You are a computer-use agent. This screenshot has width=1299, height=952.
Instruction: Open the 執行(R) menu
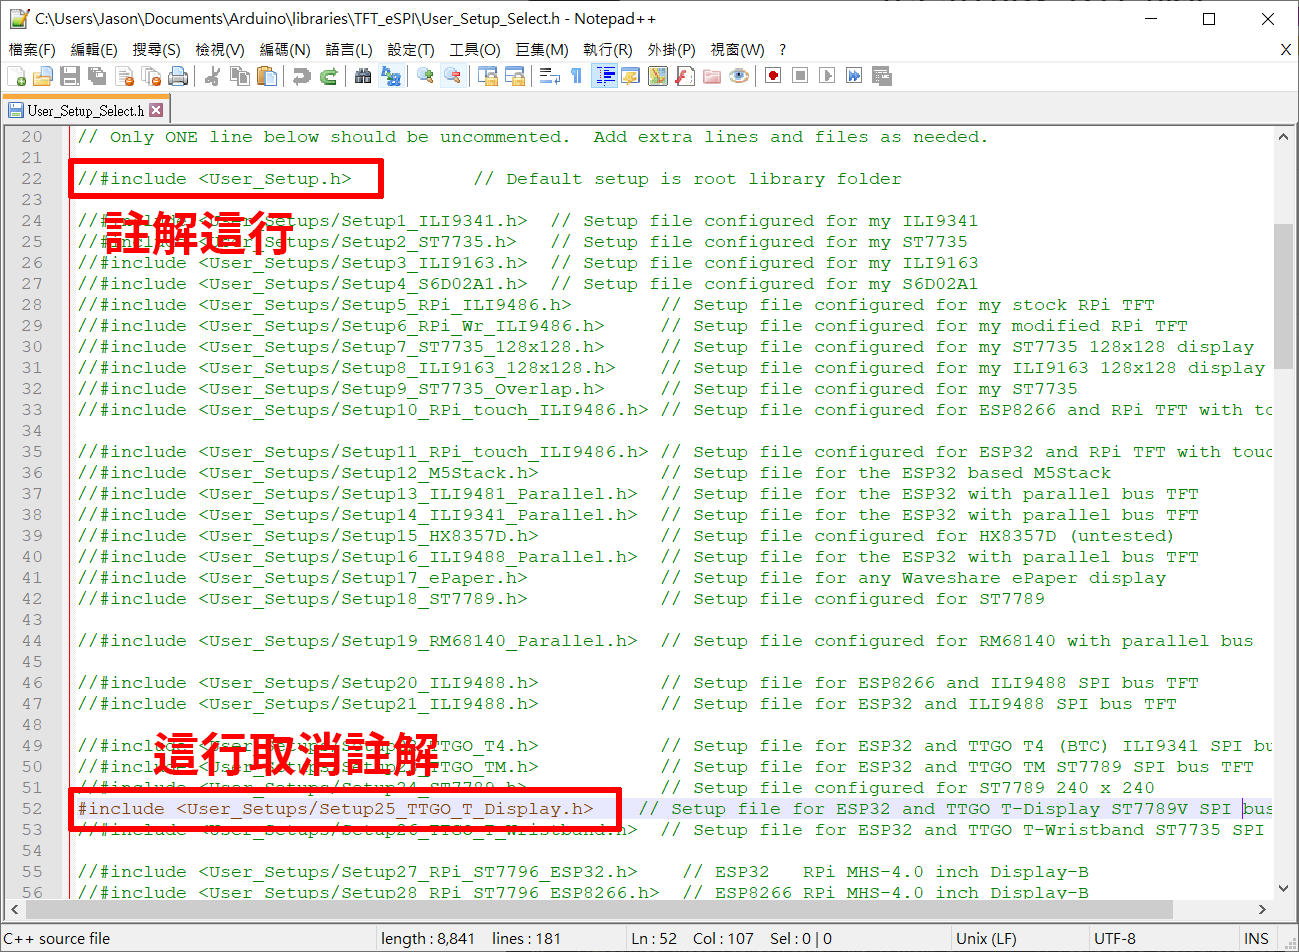pyautogui.click(x=608, y=49)
